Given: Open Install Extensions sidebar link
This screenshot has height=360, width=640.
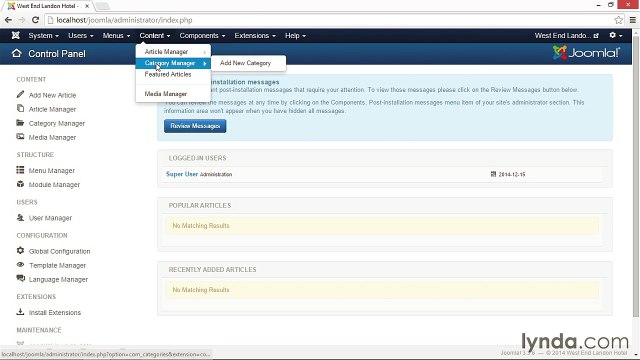Looking at the screenshot, I should (x=55, y=312).
